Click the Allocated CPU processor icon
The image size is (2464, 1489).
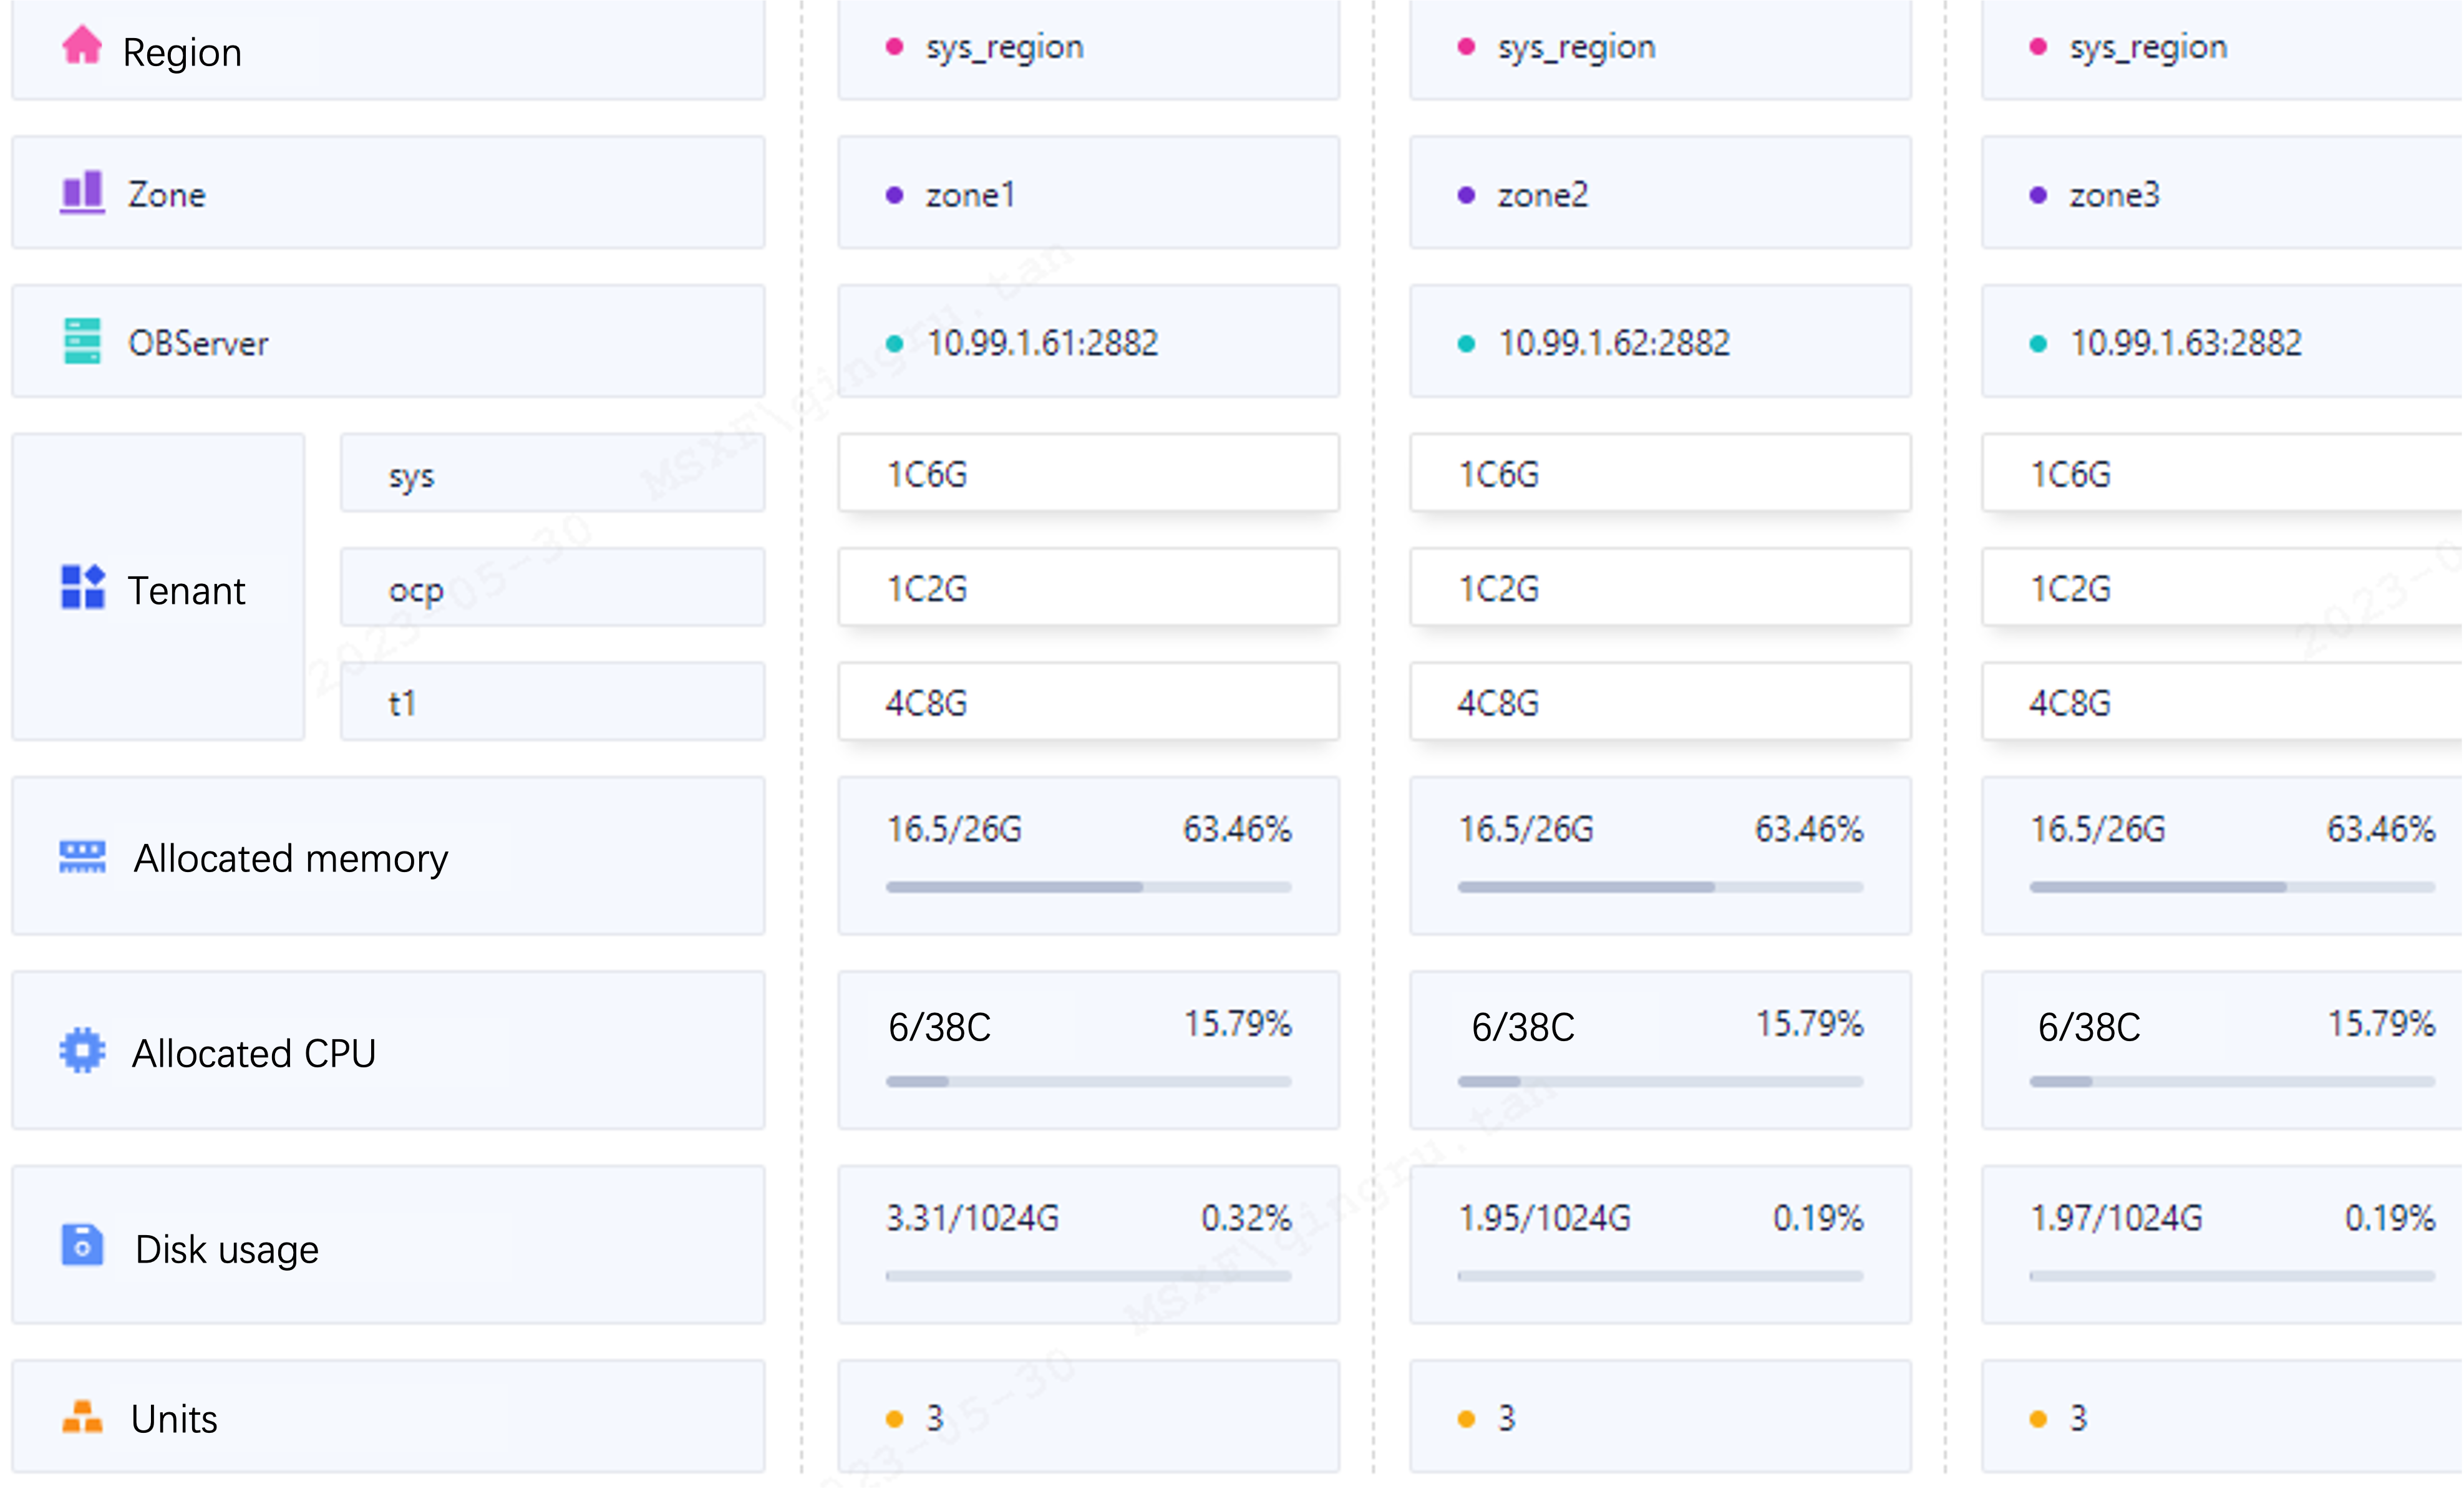pos(82,1051)
